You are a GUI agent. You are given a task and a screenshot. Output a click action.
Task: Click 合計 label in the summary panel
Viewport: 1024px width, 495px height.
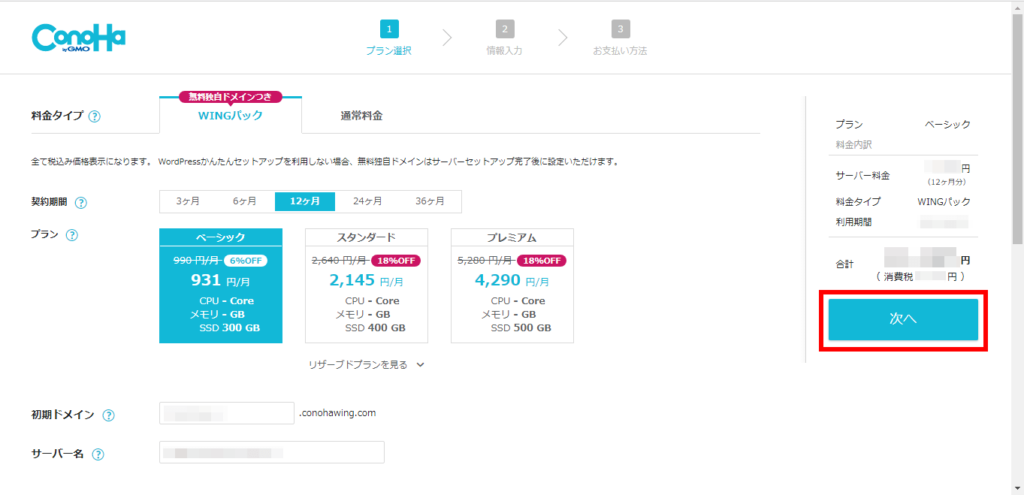tap(844, 264)
